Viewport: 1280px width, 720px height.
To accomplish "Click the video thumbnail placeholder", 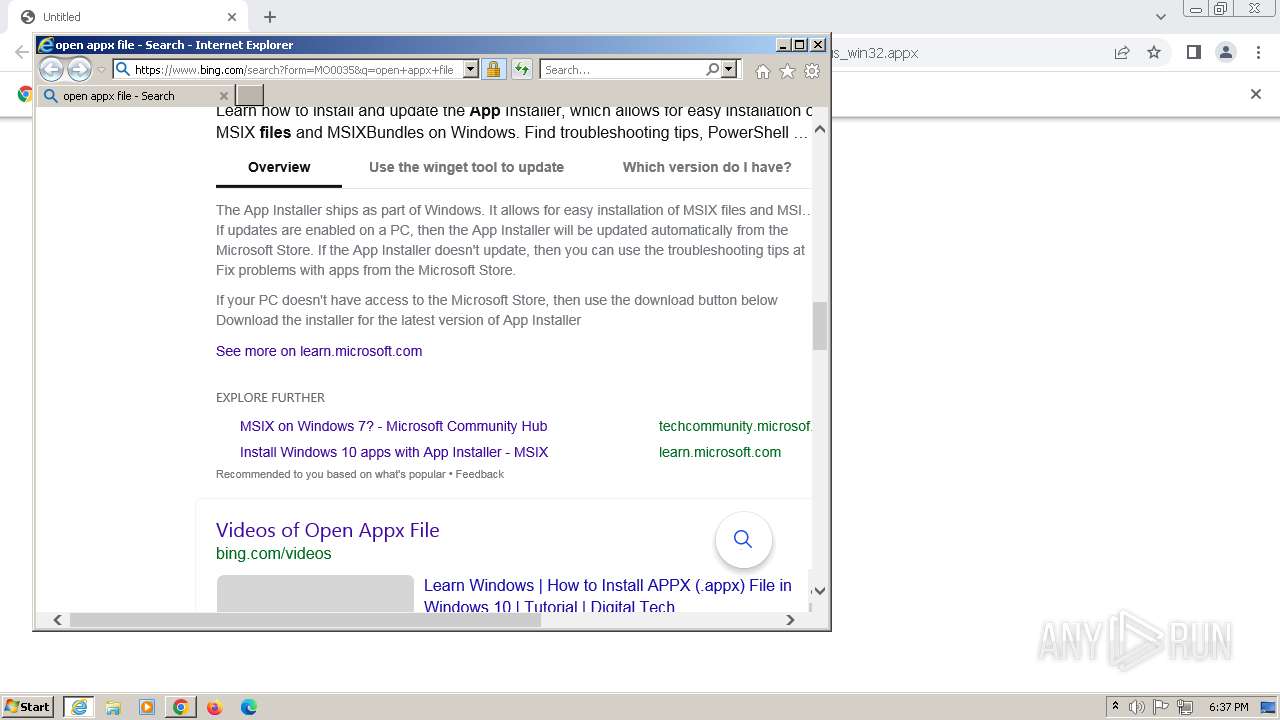I will click(x=315, y=593).
